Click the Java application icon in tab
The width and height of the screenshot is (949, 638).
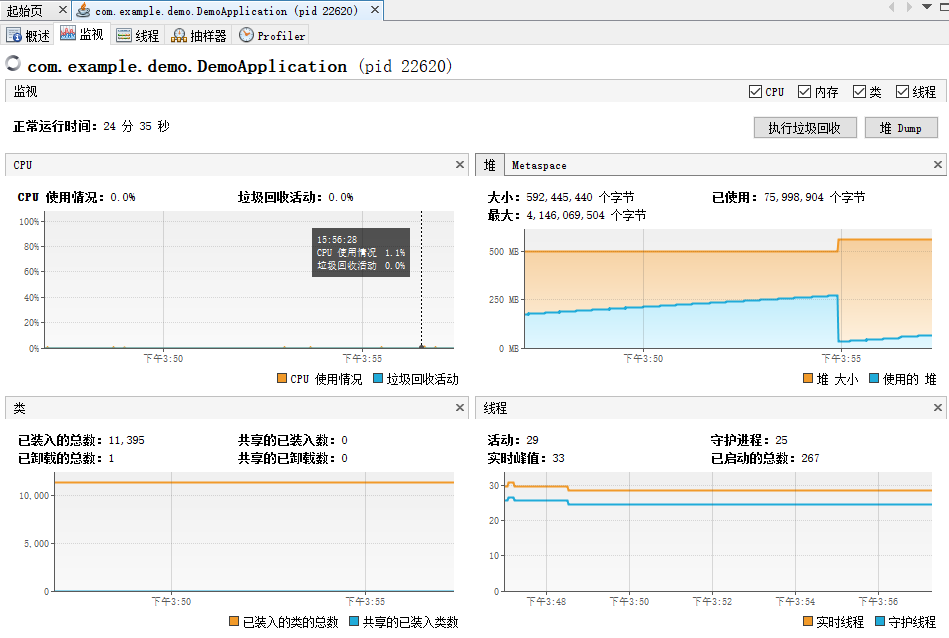click(x=84, y=10)
